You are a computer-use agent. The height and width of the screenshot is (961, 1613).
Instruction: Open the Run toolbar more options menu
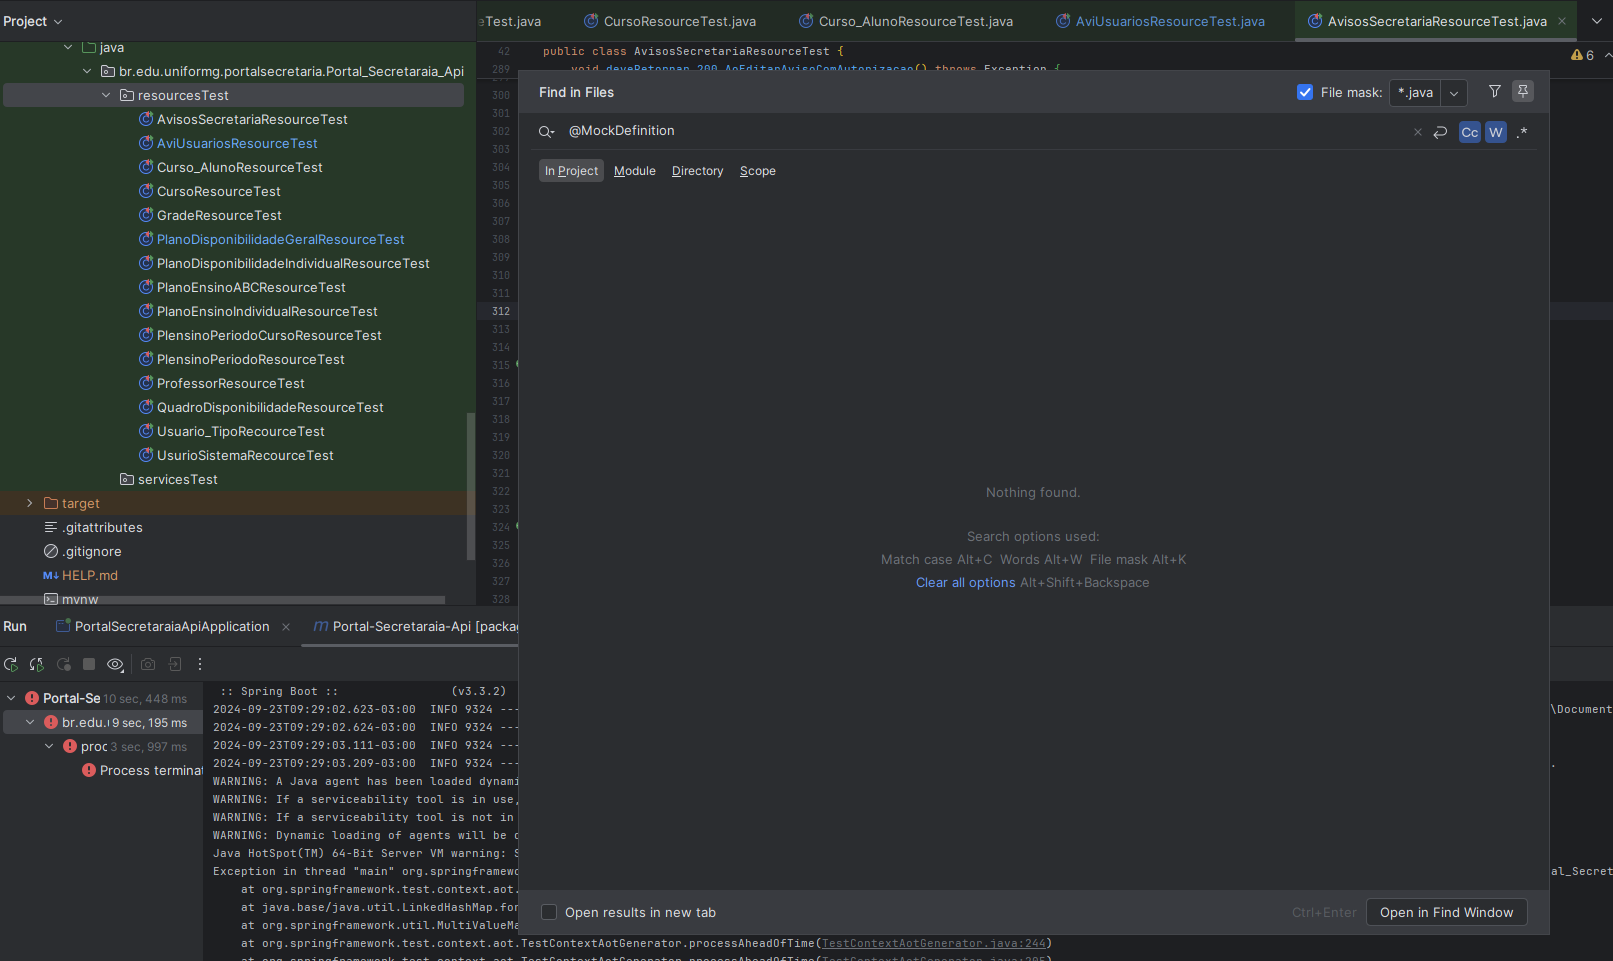(200, 664)
